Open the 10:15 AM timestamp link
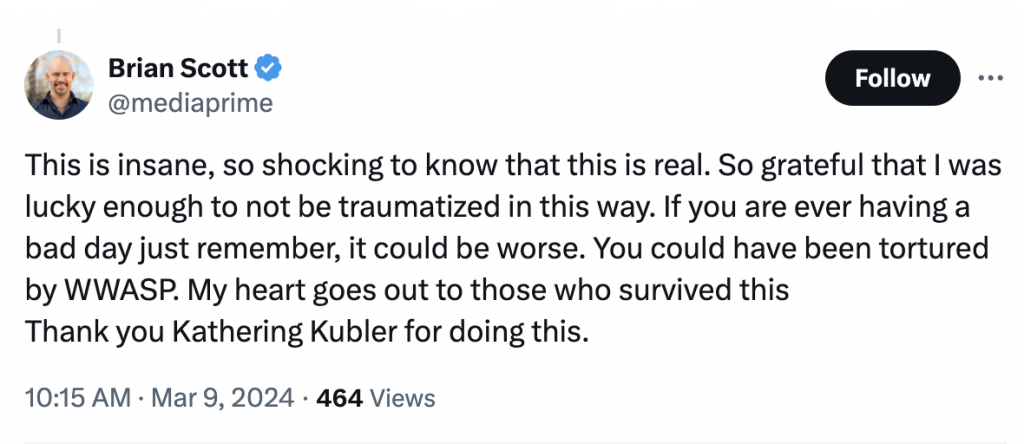This screenshot has height=444, width=1024. (76, 397)
